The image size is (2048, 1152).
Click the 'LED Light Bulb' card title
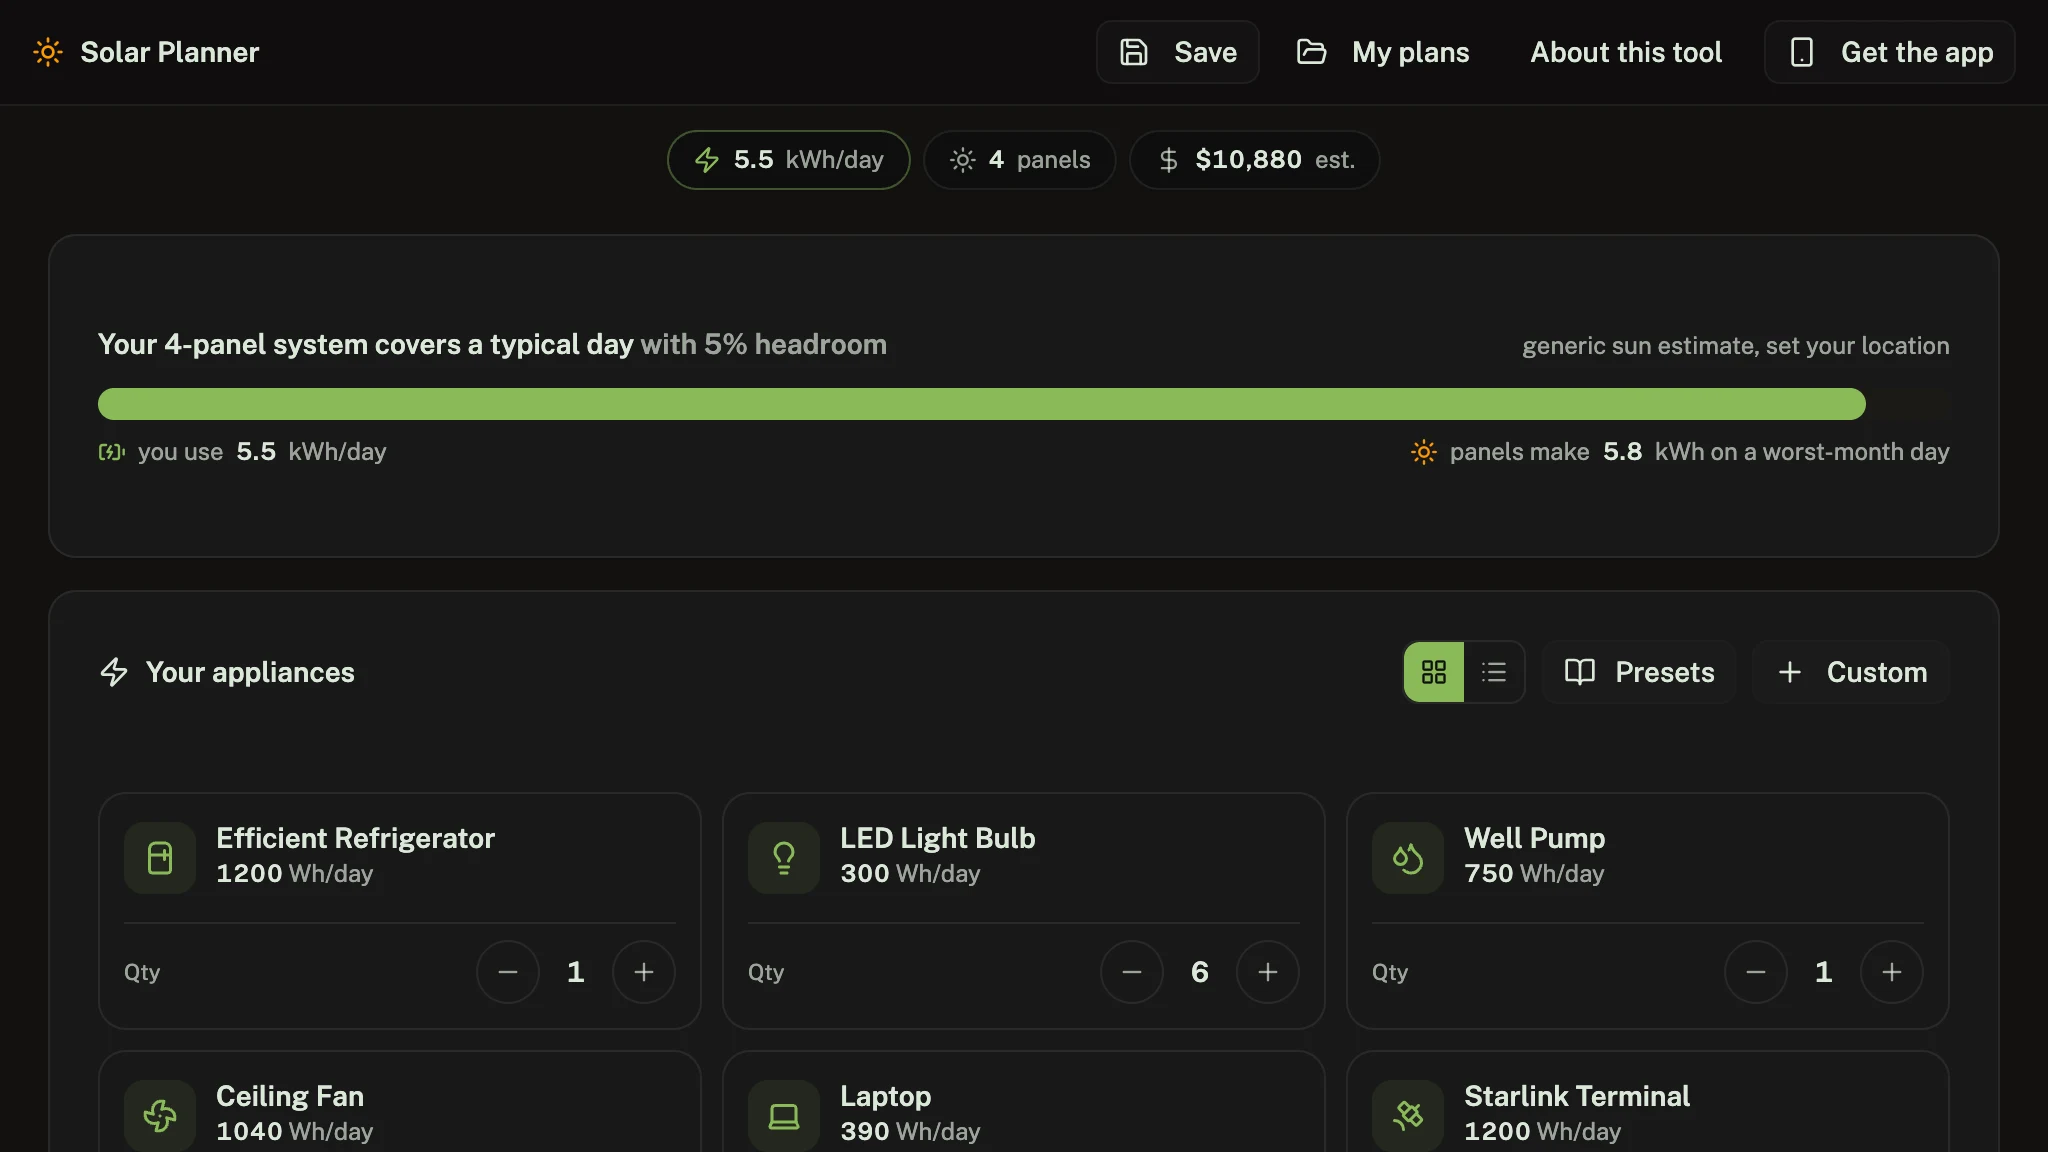coord(938,838)
